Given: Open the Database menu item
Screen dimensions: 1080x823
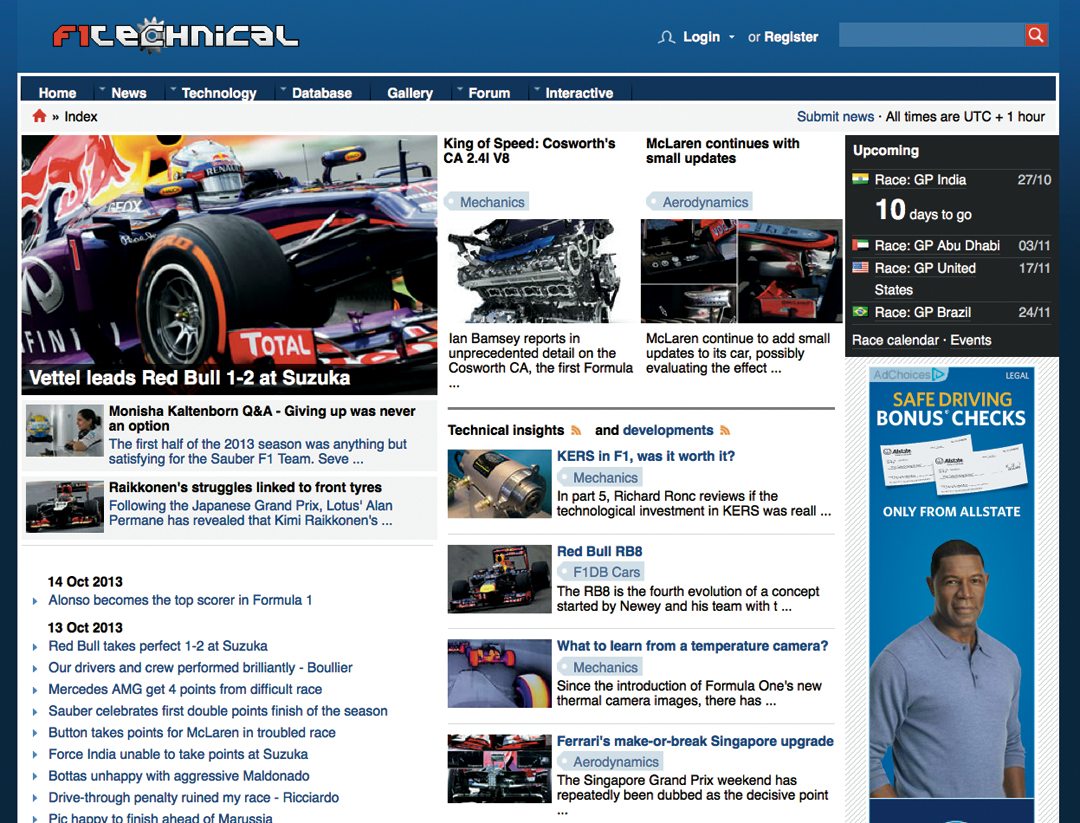Looking at the screenshot, I should [x=322, y=93].
